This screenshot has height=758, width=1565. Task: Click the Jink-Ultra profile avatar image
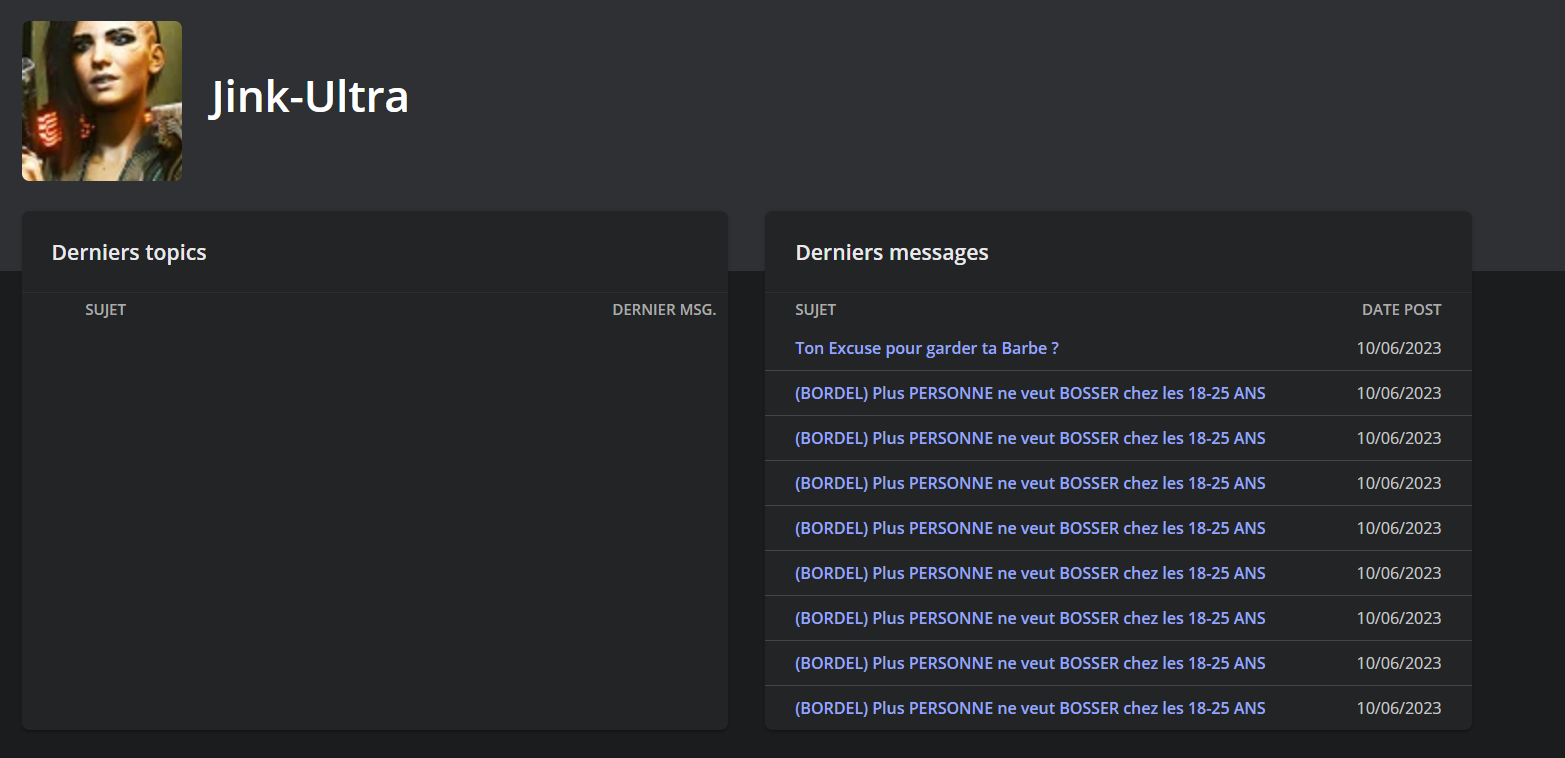click(x=102, y=101)
